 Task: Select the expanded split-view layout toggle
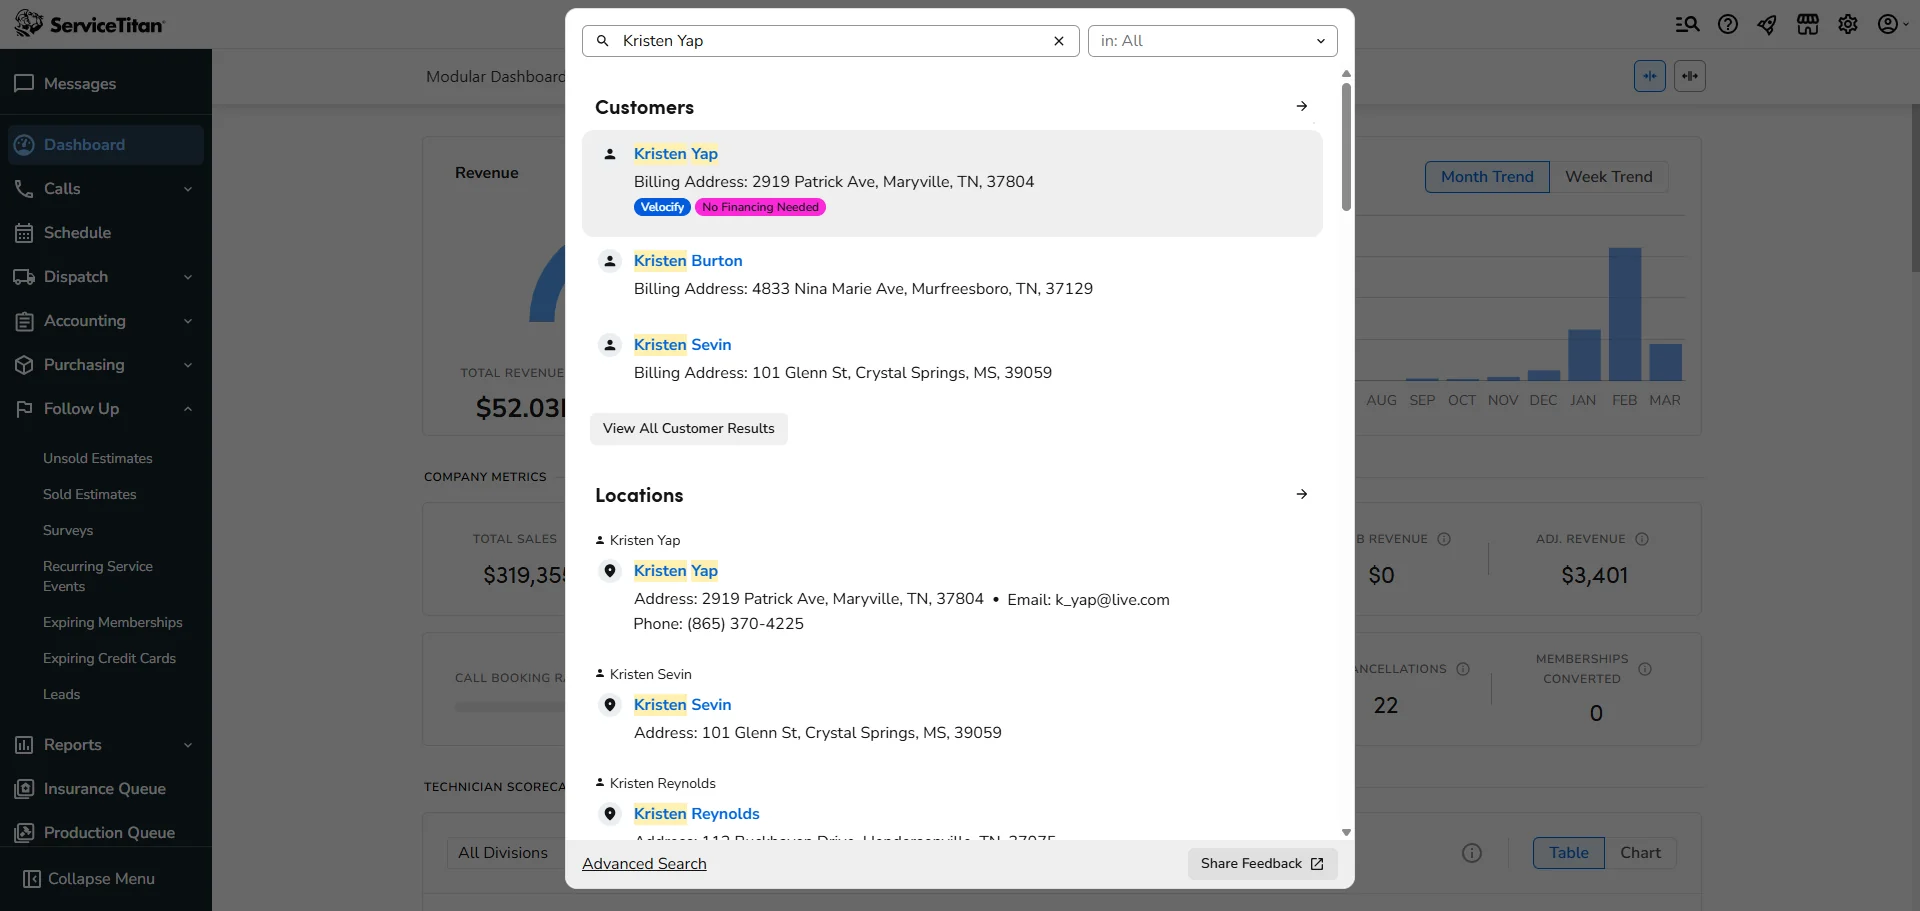pos(1691,75)
